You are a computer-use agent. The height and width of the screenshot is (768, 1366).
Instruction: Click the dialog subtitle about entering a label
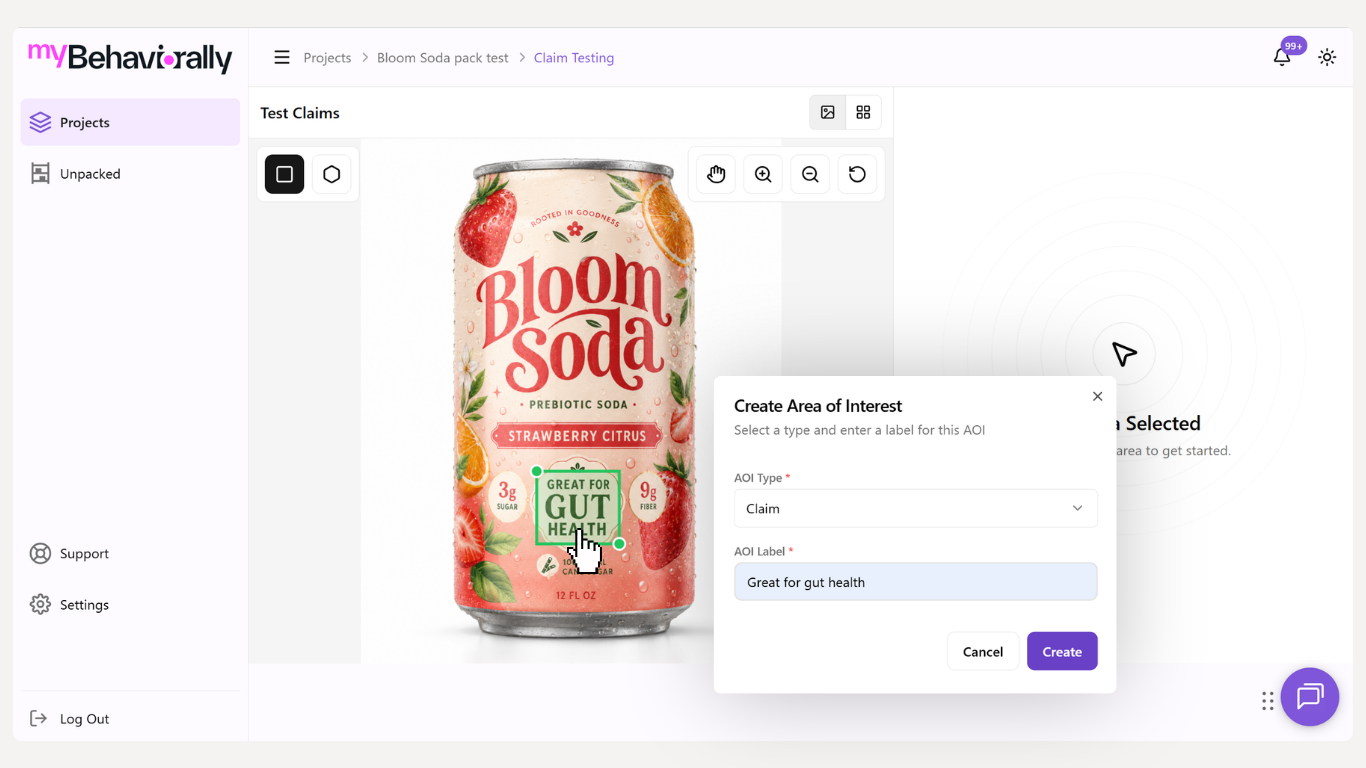point(860,430)
